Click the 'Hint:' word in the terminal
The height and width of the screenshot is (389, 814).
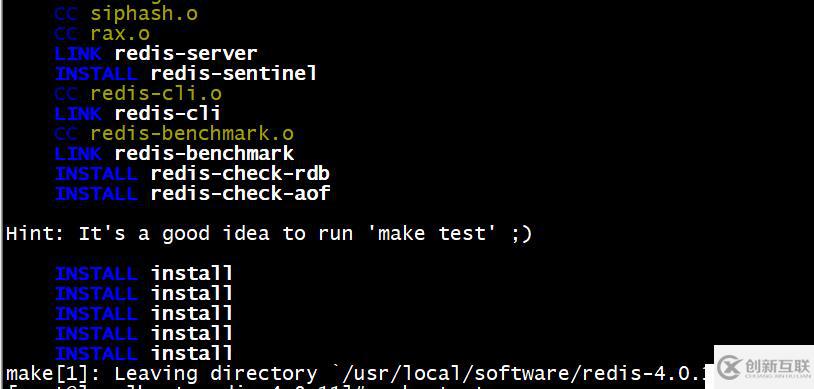(x=35, y=233)
